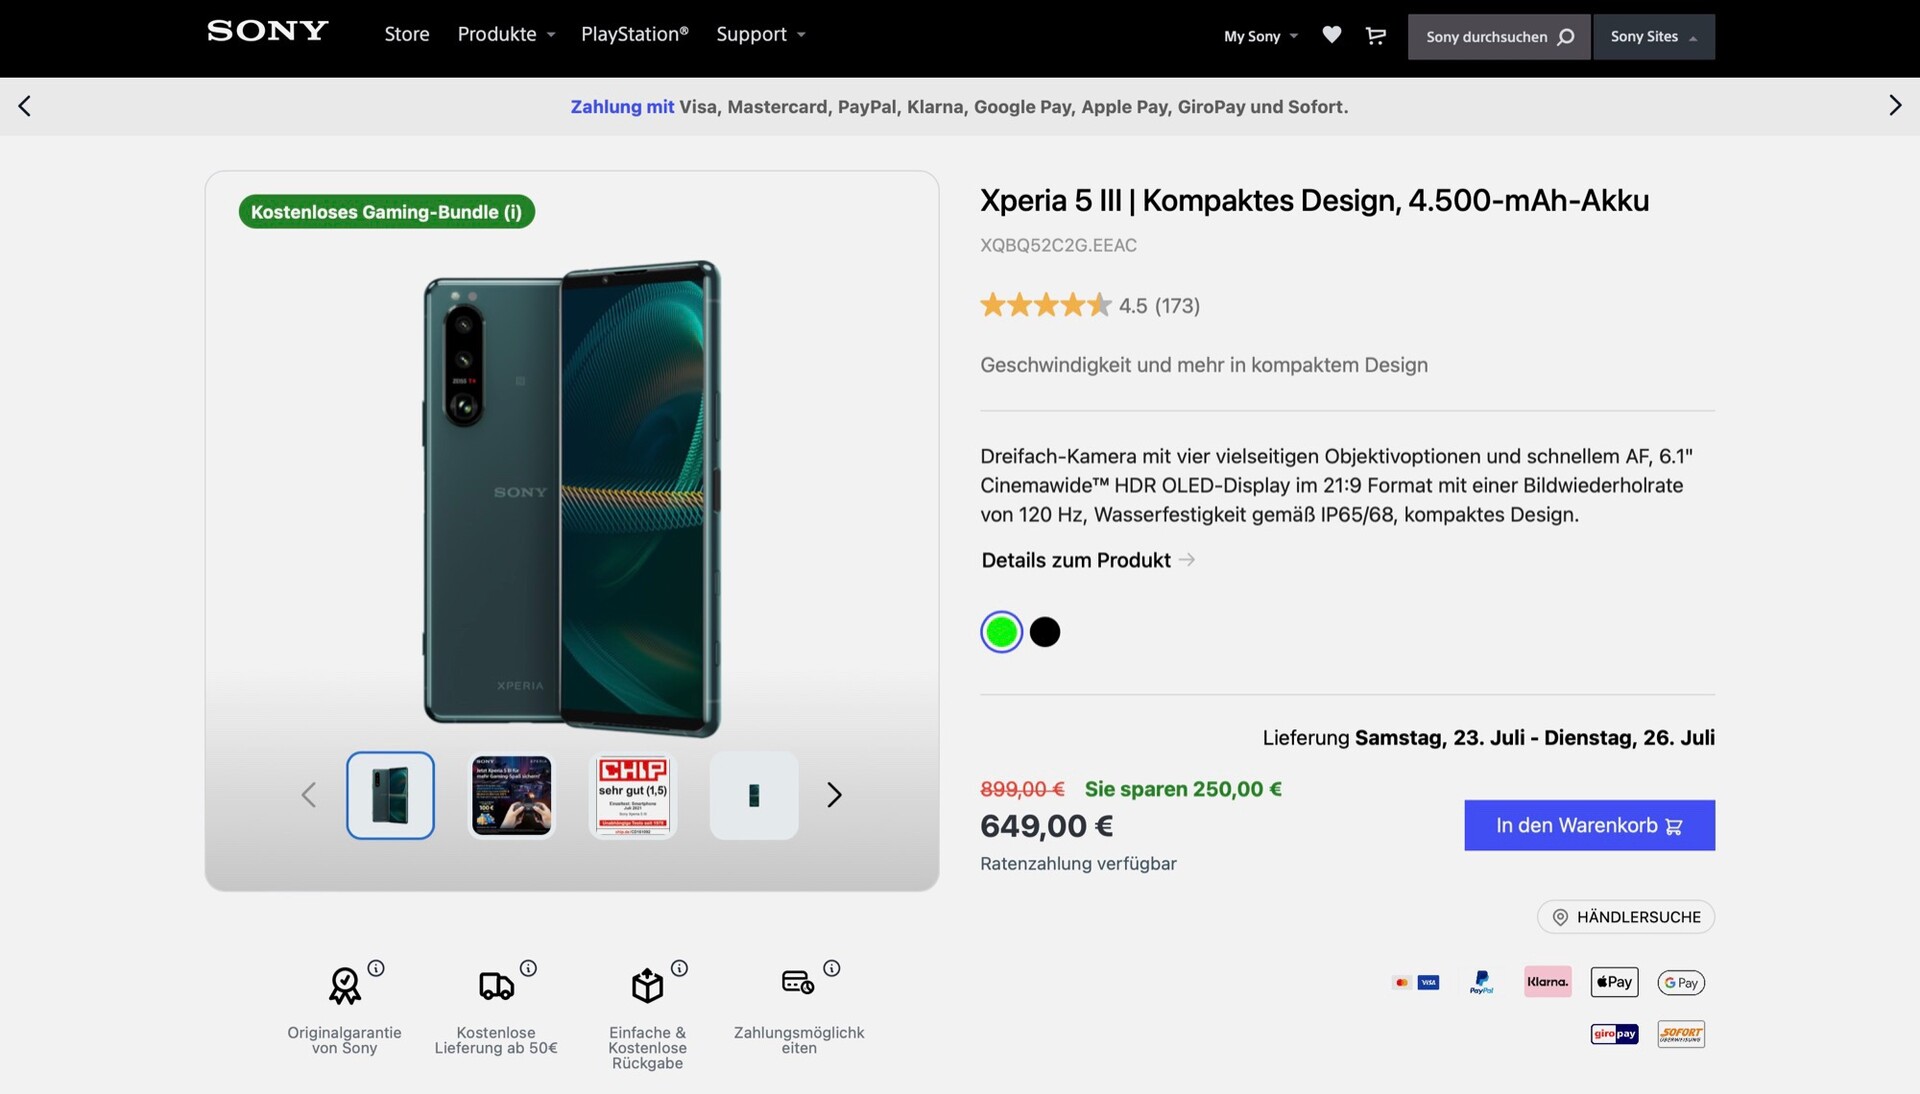Select the green color option

1001,632
